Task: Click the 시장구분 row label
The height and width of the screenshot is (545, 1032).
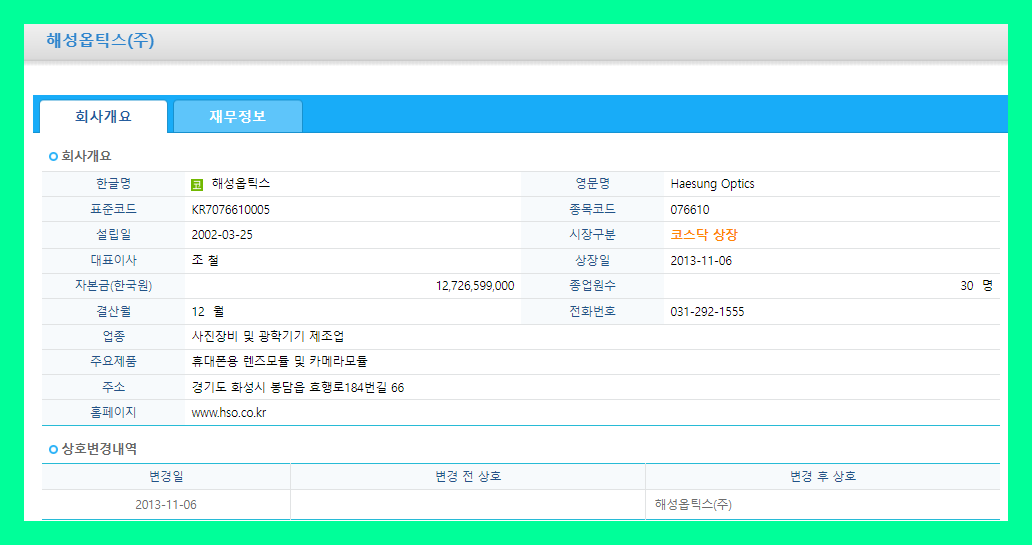Action: point(592,235)
